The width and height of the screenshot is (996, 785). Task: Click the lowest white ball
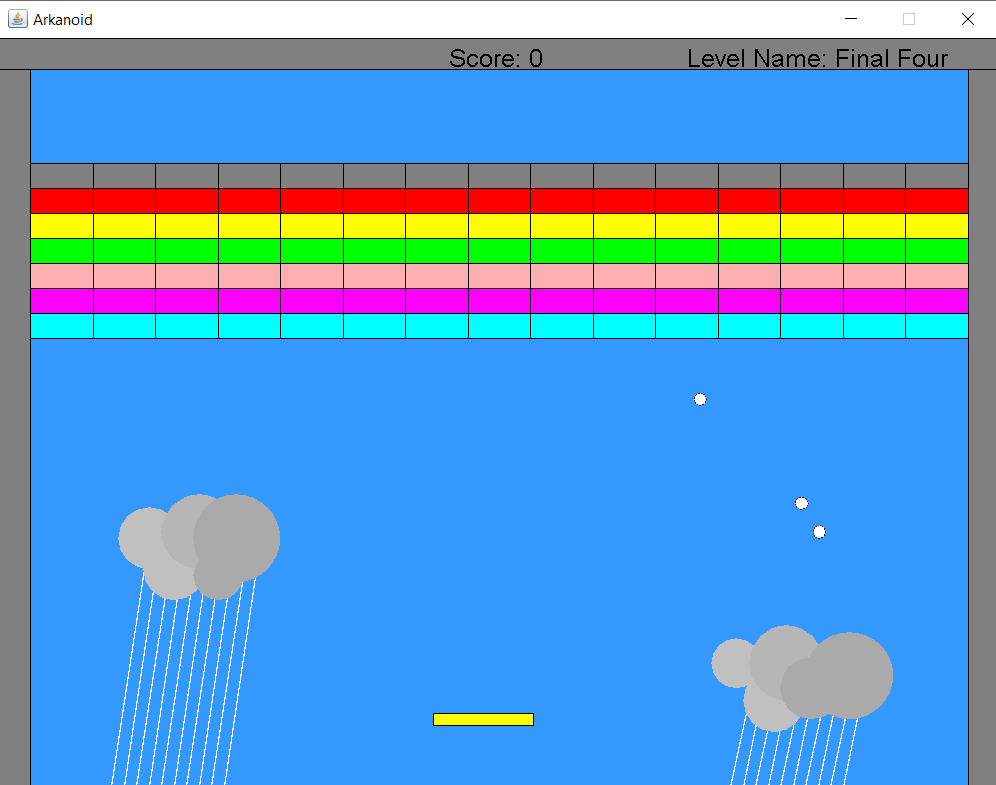point(819,531)
